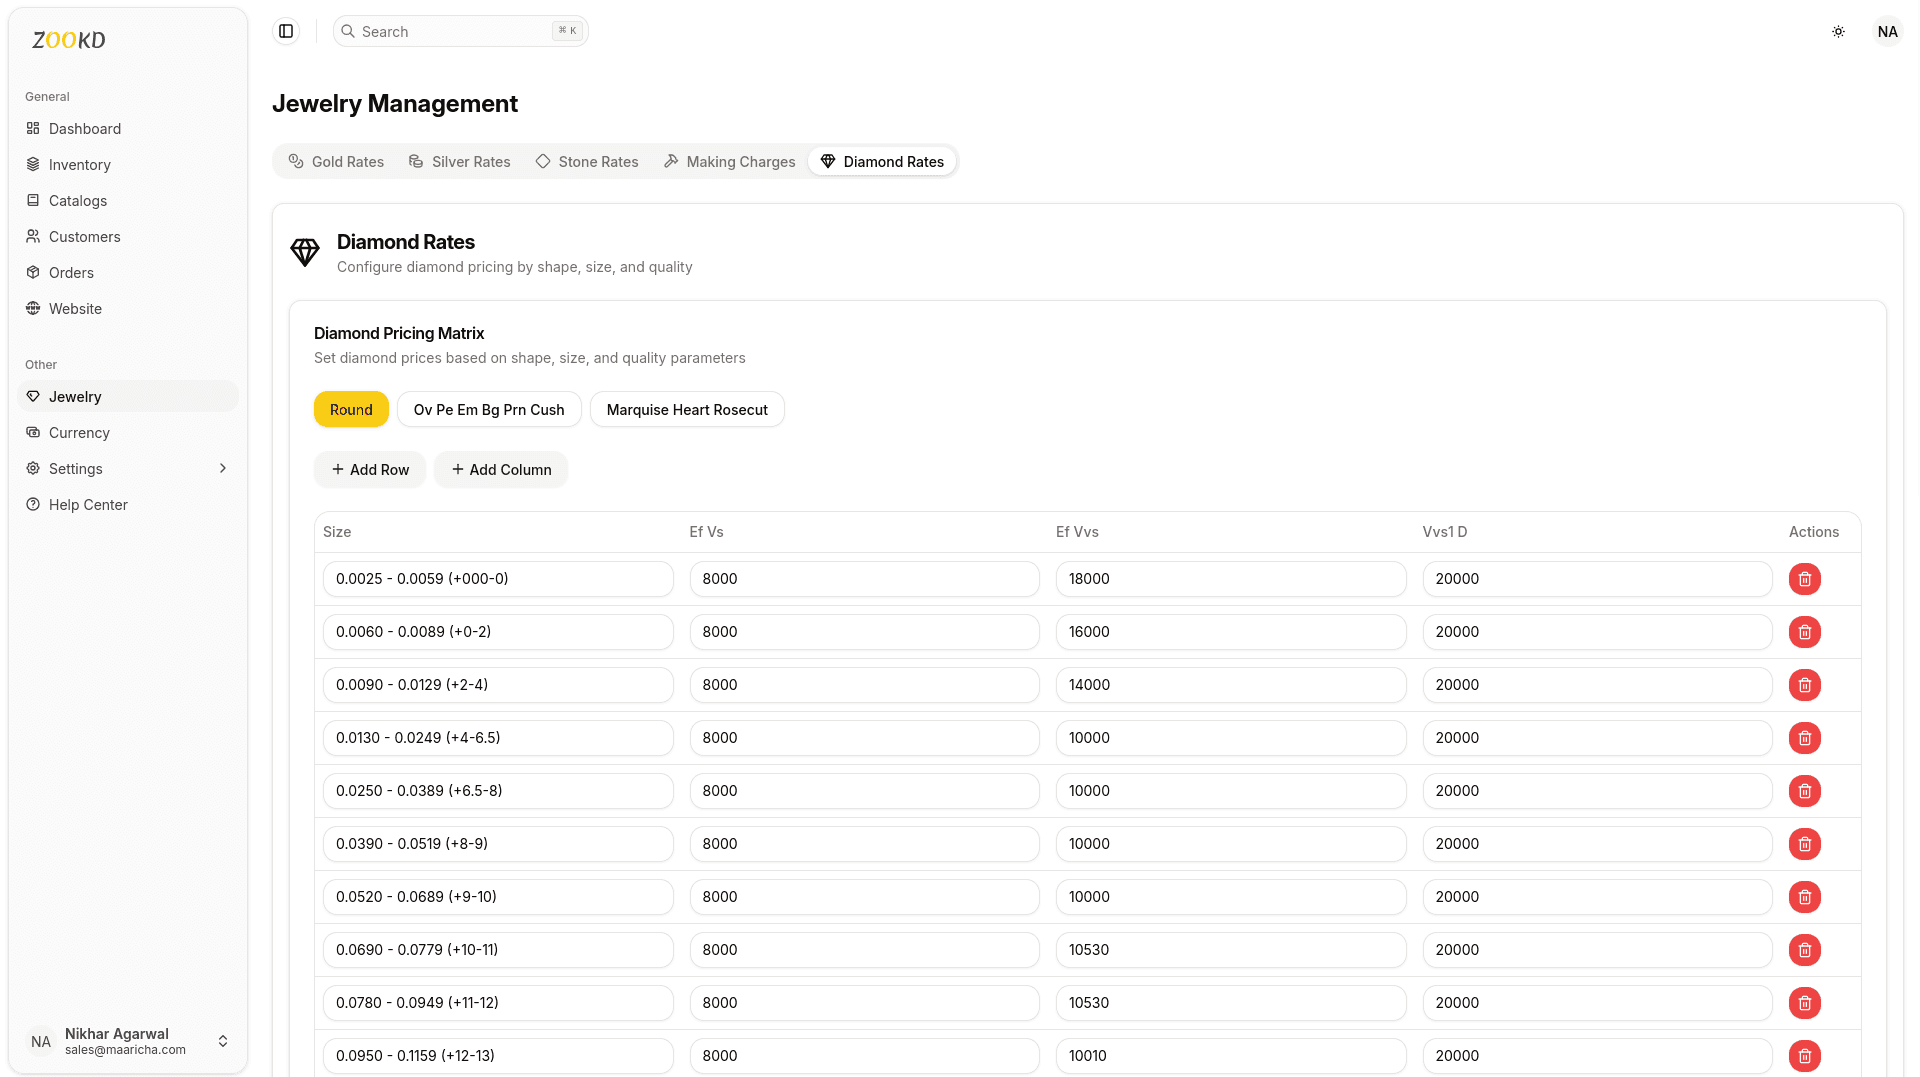The image size is (1920, 1077).
Task: Switch to the Gold Rates tab
Action: (x=336, y=161)
